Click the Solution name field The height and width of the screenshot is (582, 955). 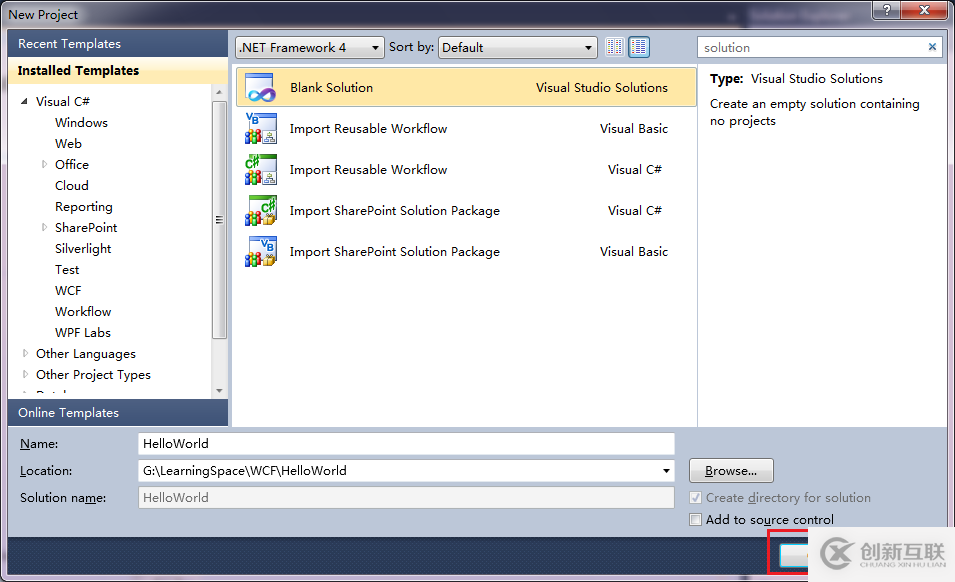(x=406, y=497)
